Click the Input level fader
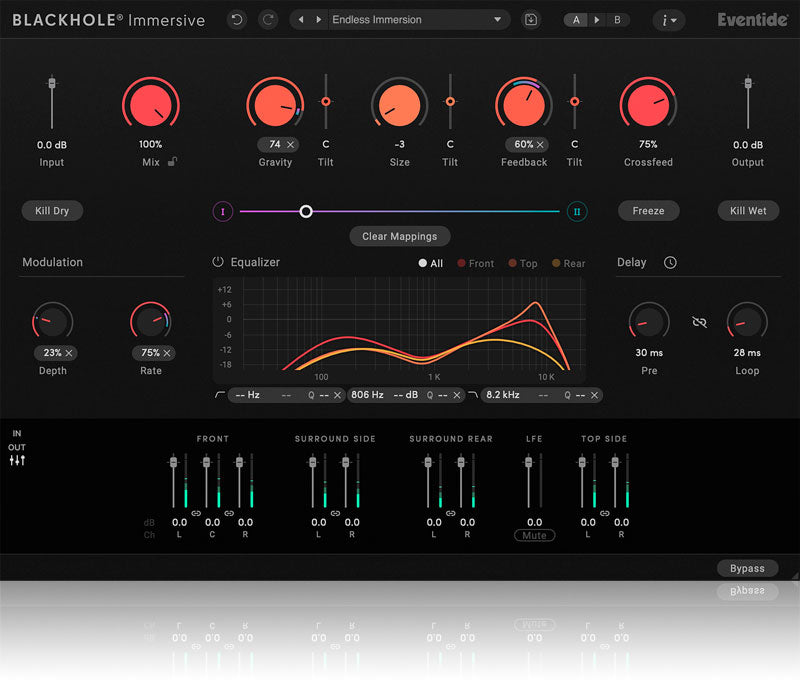The height and width of the screenshot is (680, 800). click(x=52, y=83)
